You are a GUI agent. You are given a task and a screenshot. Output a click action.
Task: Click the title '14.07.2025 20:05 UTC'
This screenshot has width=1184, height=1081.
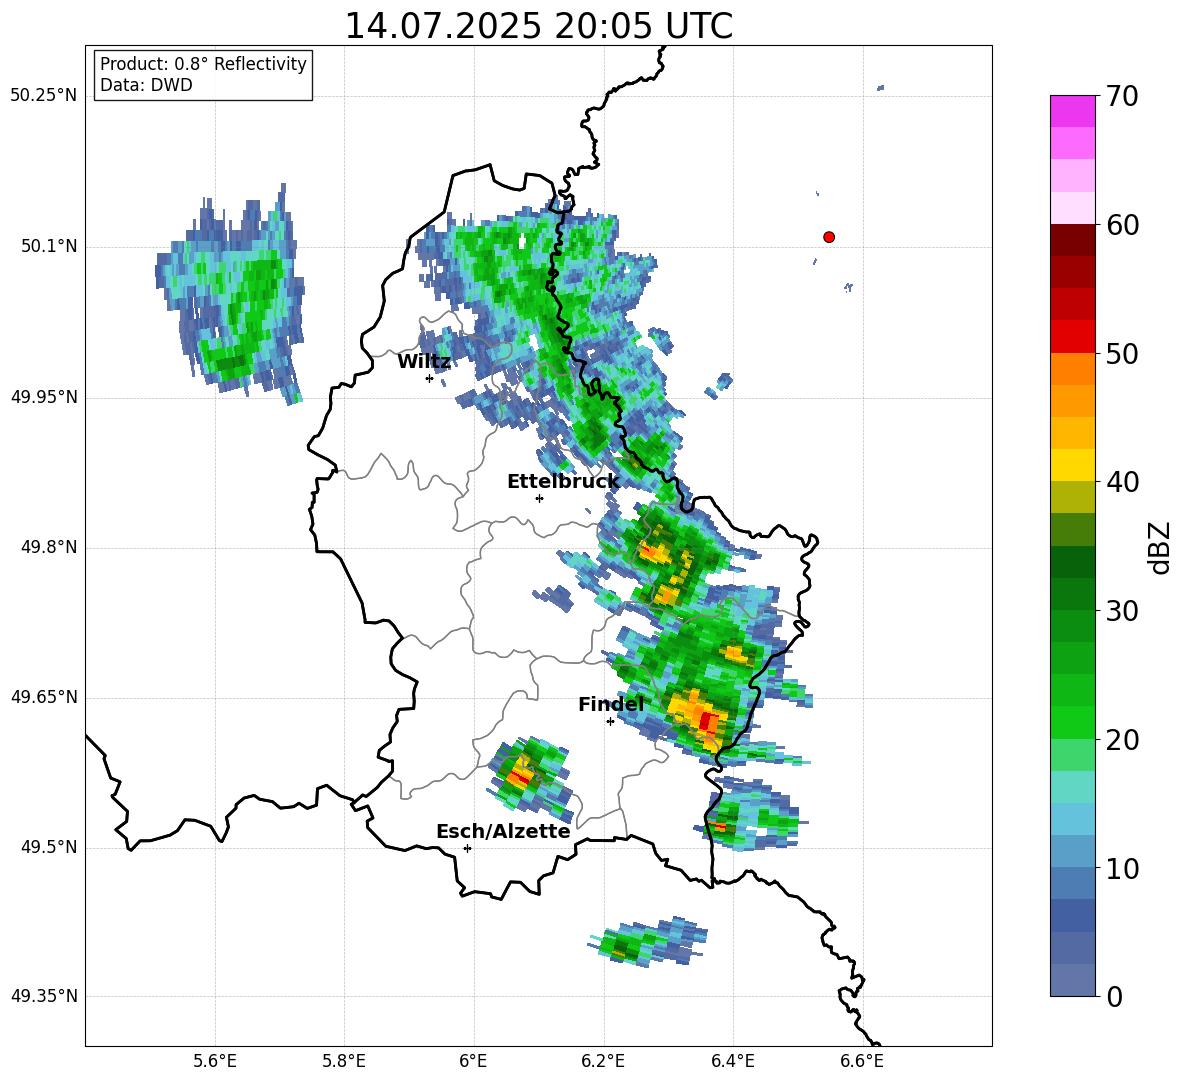538,26
